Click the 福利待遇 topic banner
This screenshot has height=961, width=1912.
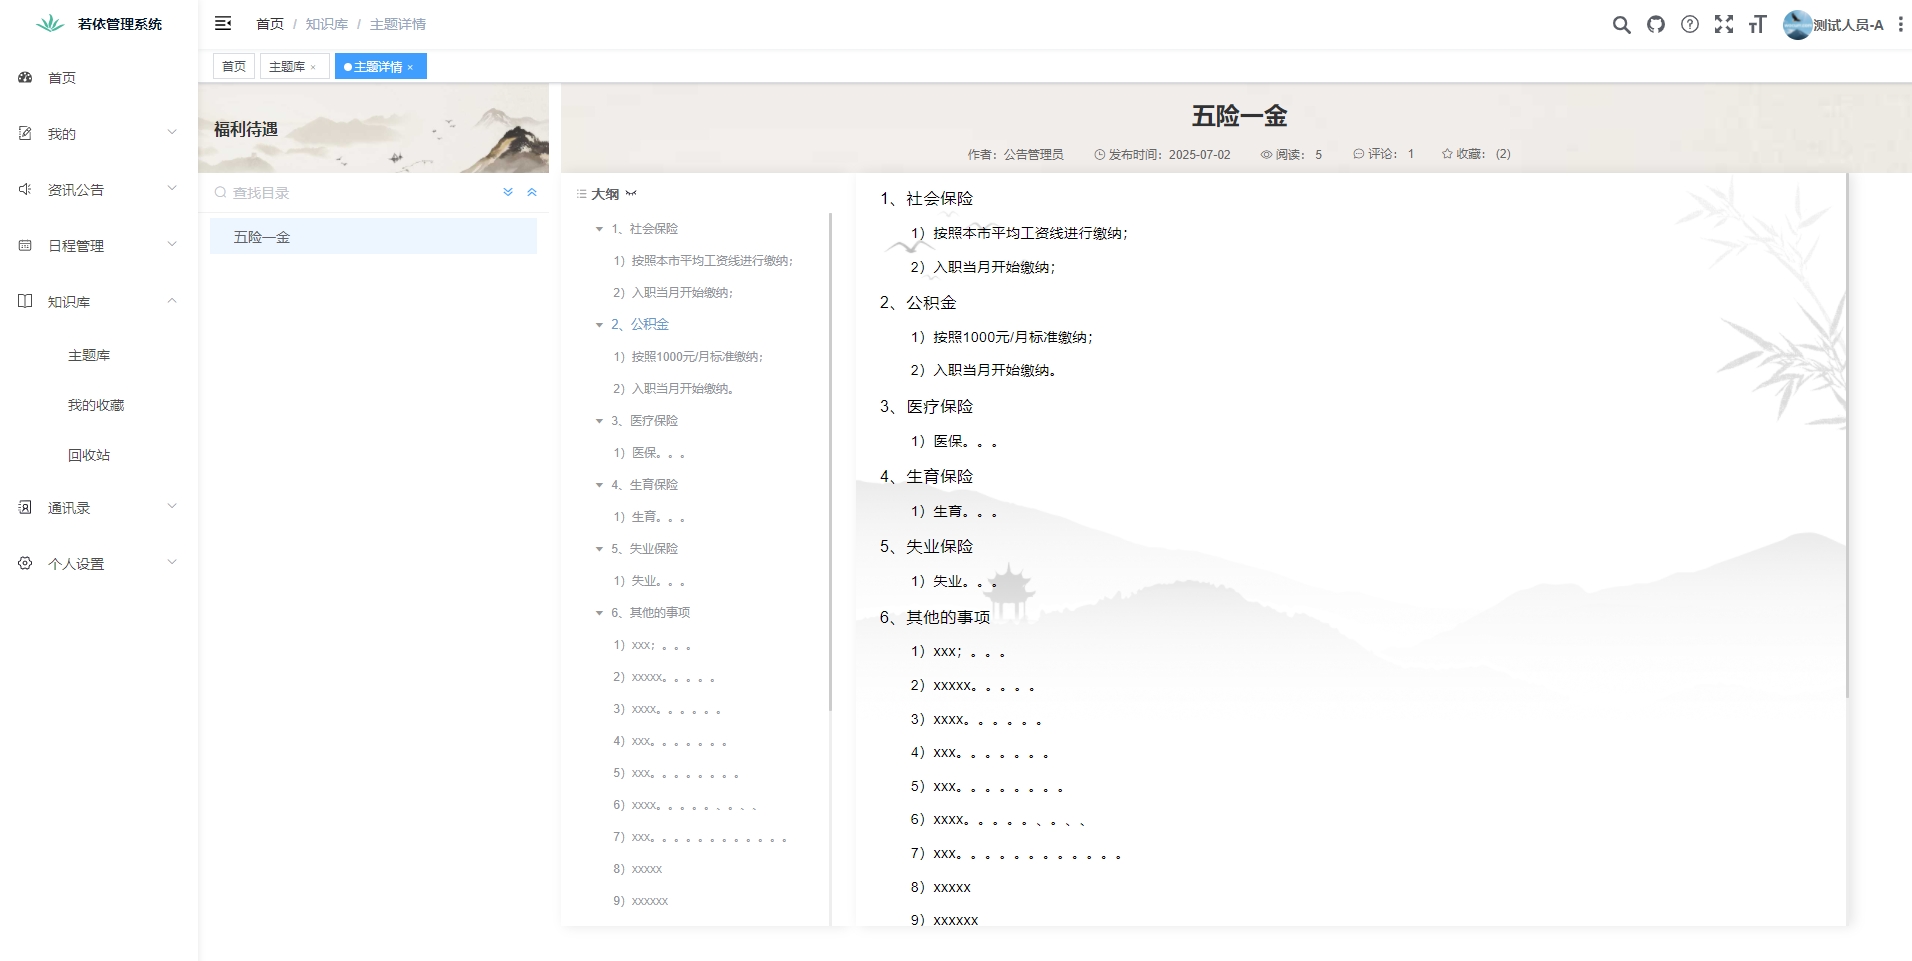coord(373,128)
